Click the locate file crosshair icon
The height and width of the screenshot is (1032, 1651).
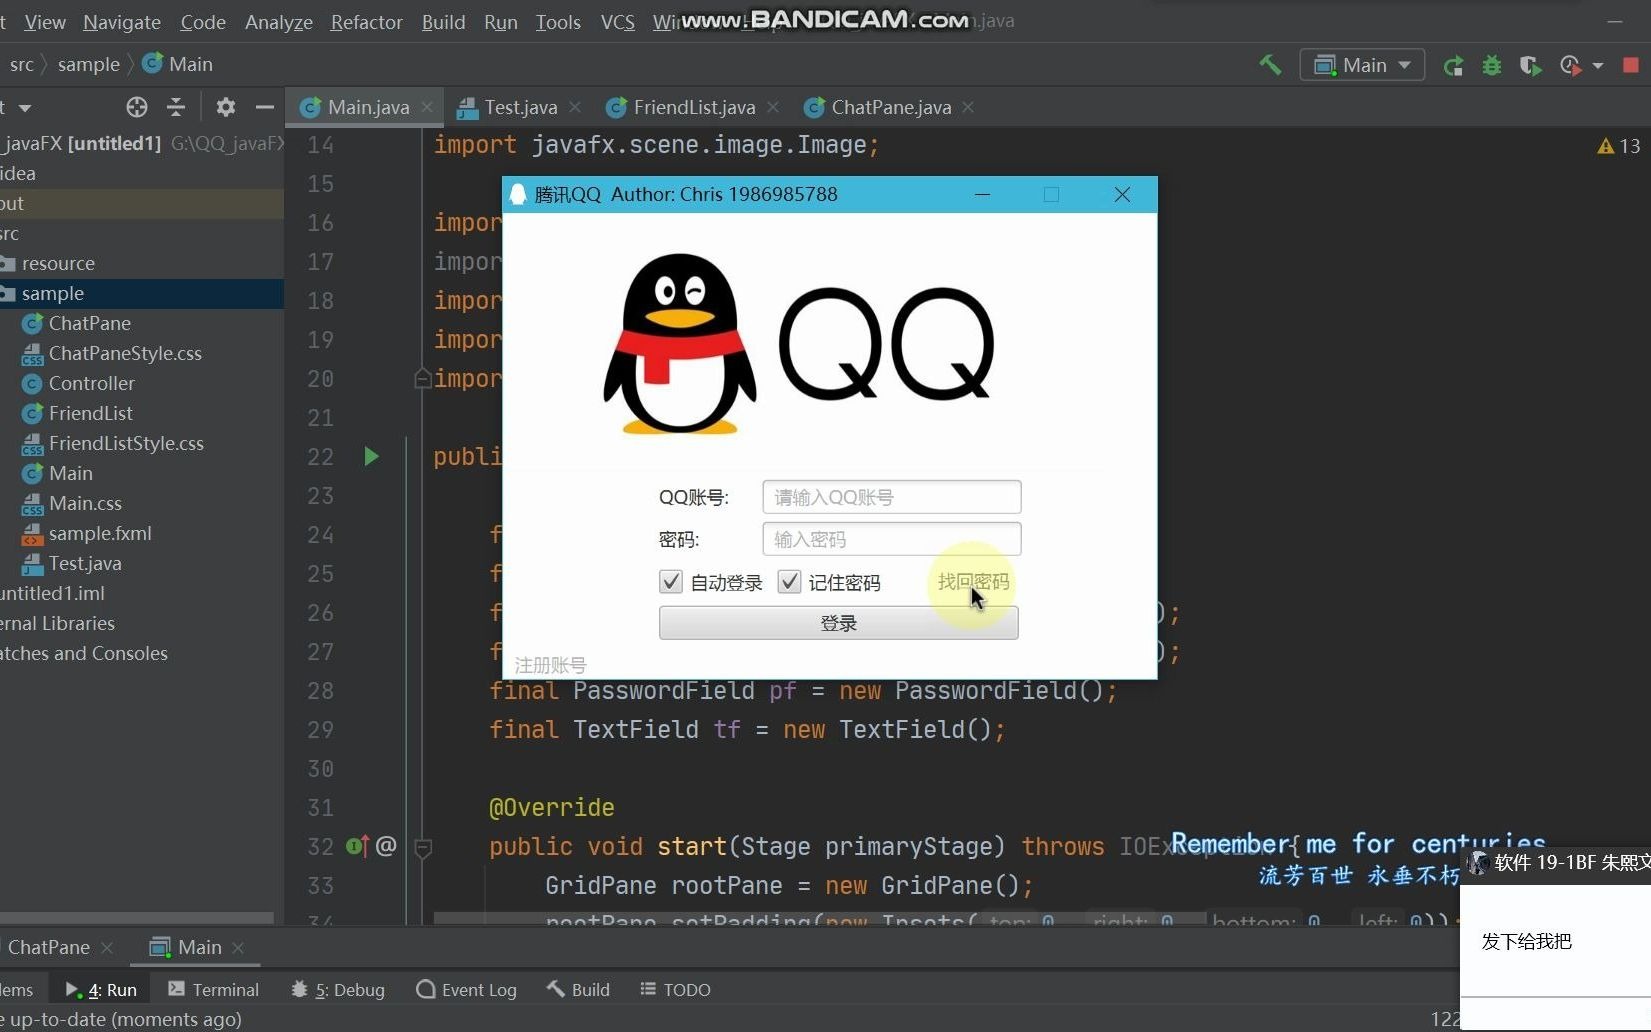pos(137,107)
